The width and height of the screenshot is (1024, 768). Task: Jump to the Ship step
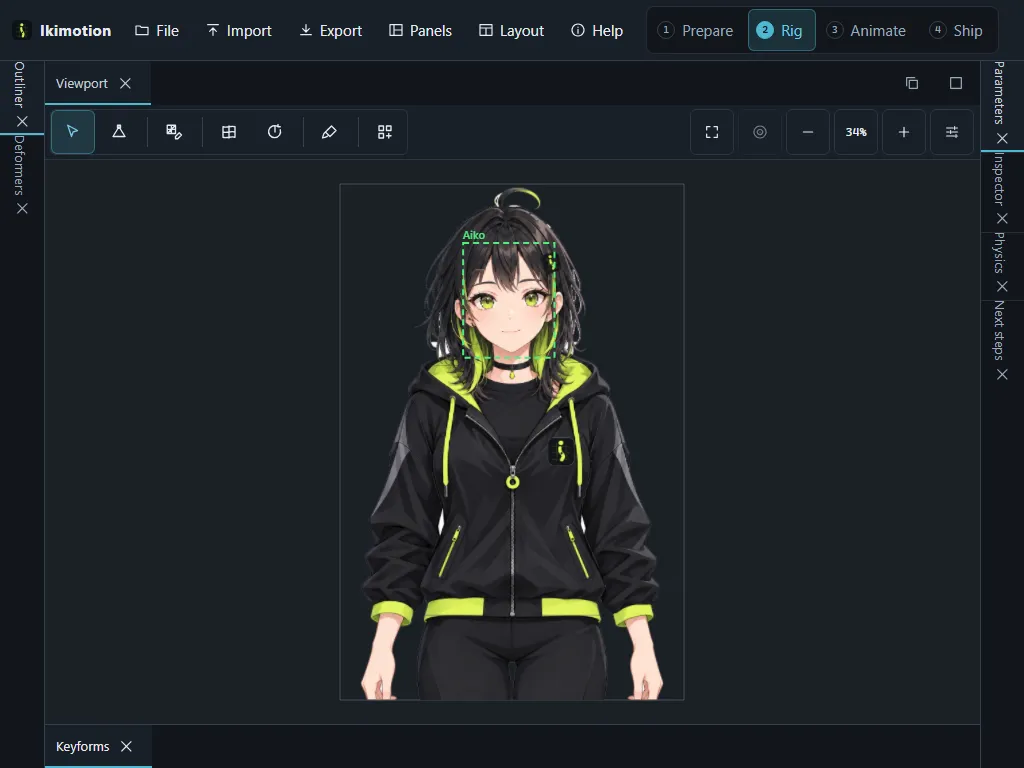[957, 31]
